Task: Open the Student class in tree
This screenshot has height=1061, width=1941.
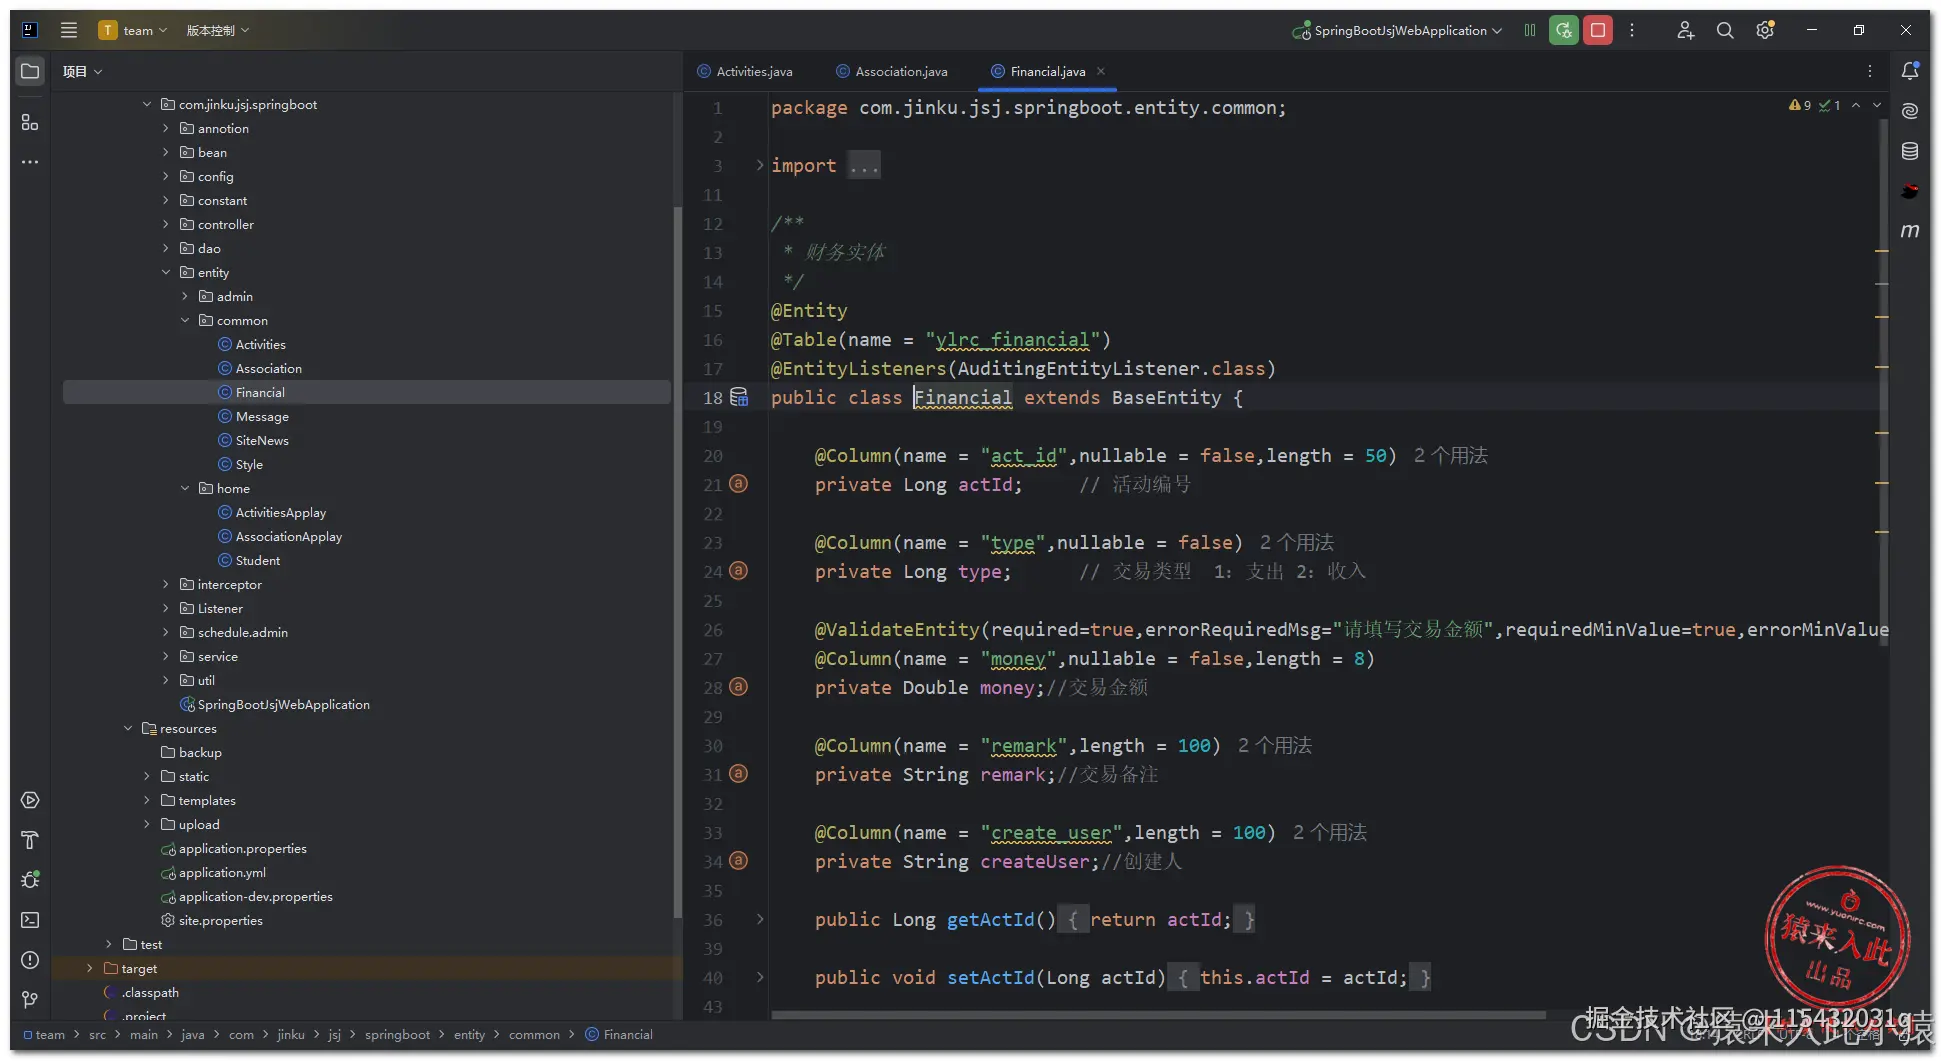Action: (x=258, y=560)
